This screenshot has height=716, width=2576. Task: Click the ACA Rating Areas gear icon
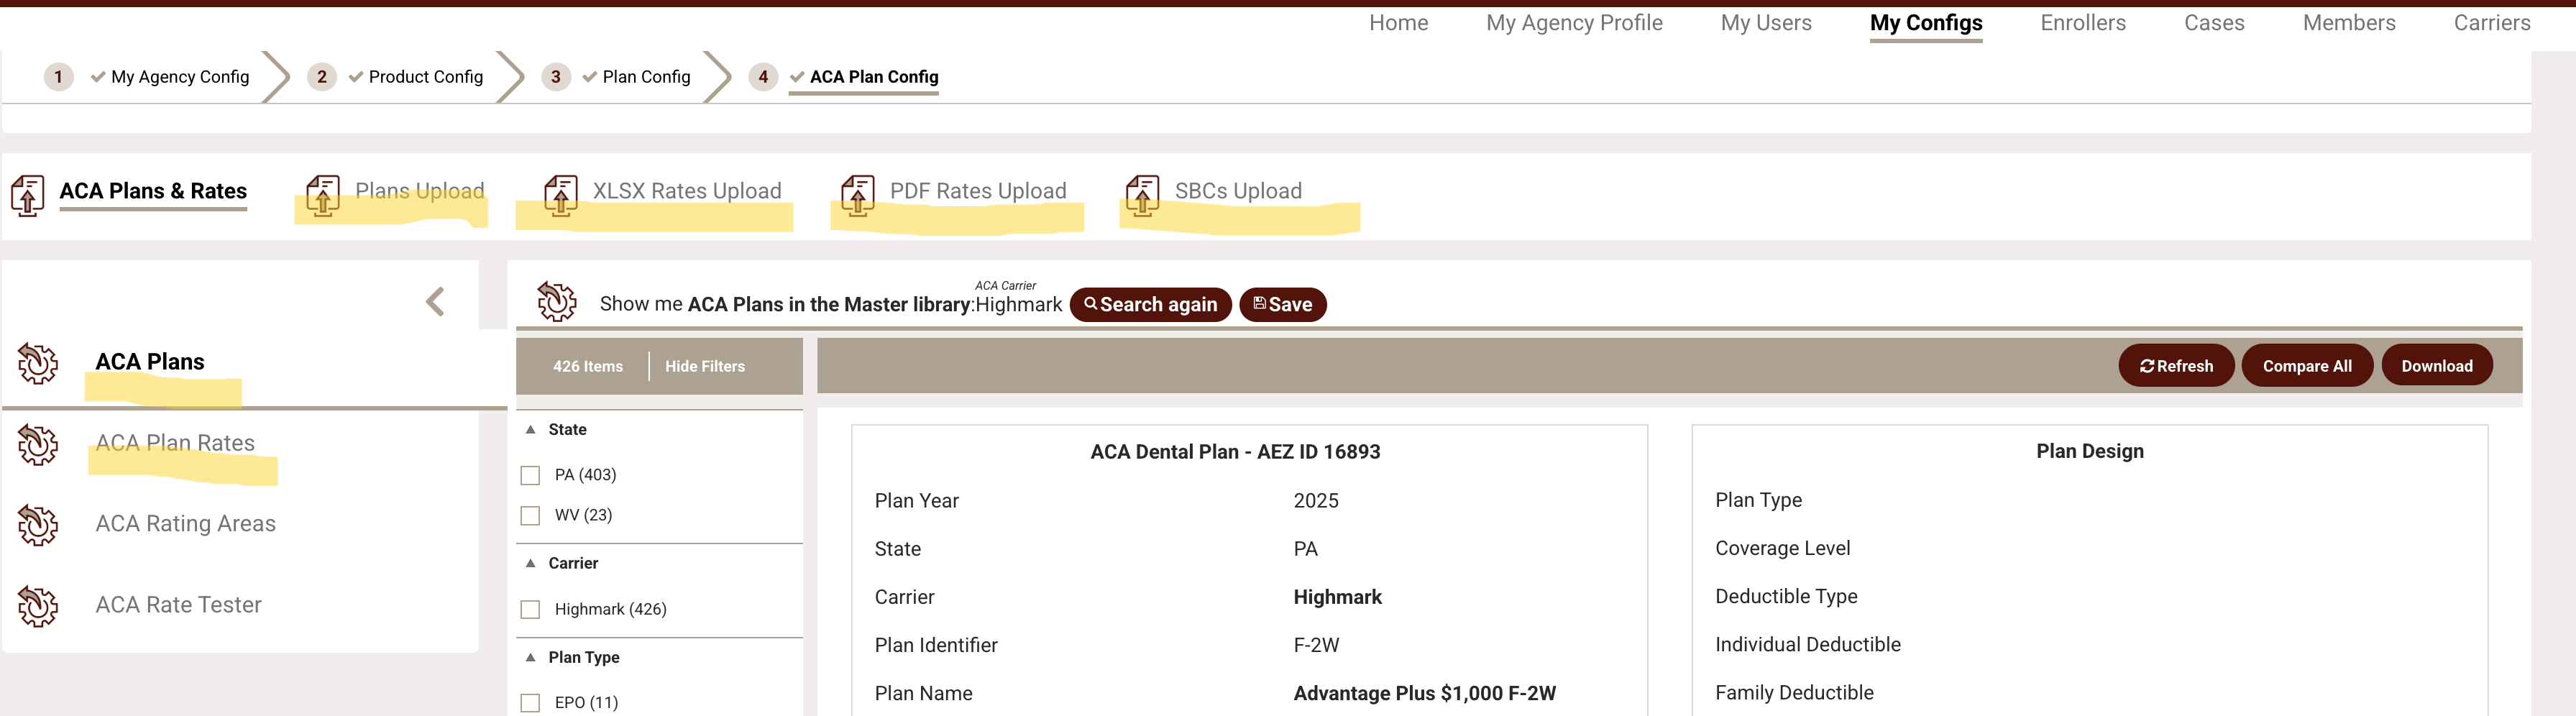click(x=38, y=524)
